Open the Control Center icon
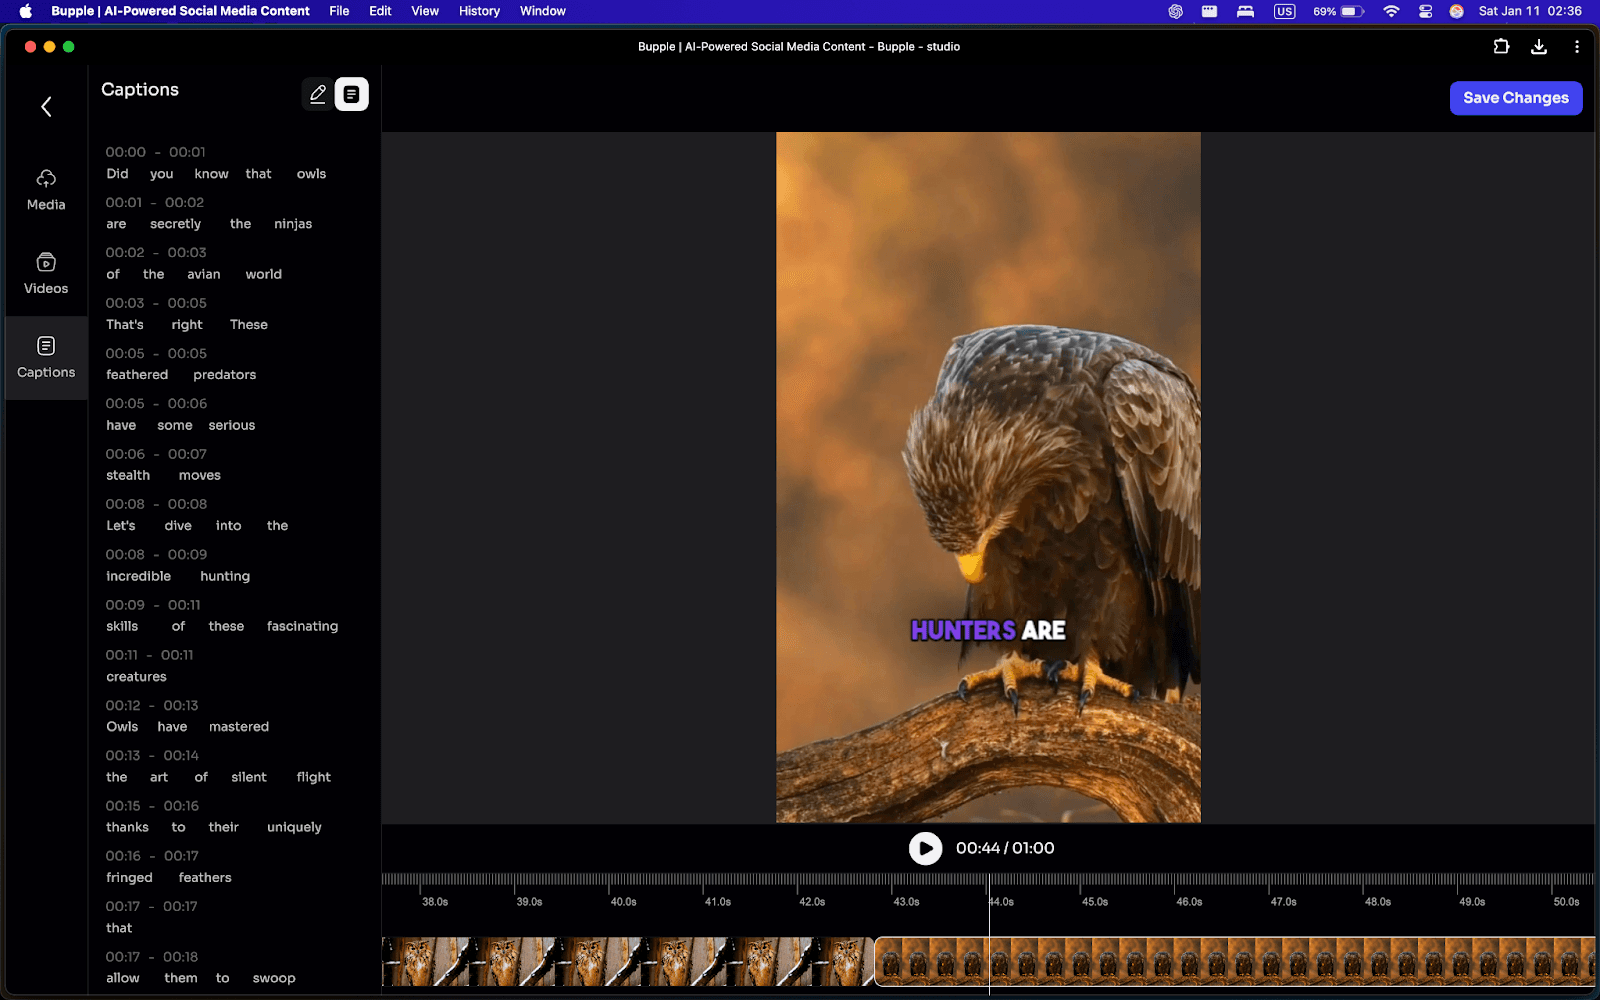 (1426, 11)
